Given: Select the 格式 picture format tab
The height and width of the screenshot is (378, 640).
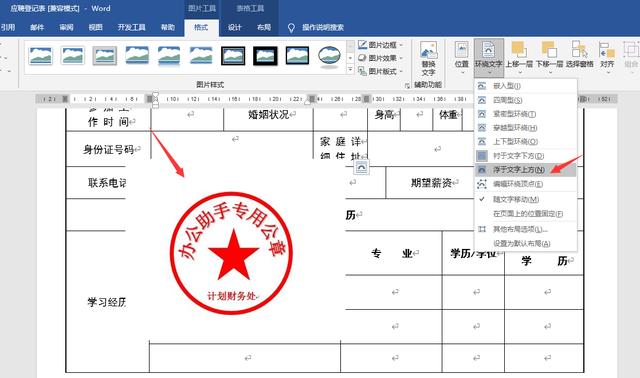Looking at the screenshot, I should point(201,27).
